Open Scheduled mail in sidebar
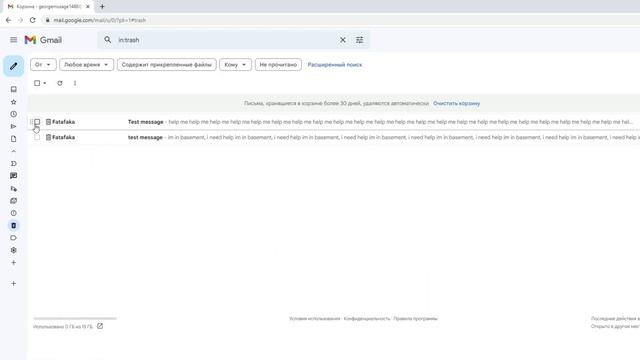This screenshot has height=360, width=640. [x=13, y=189]
